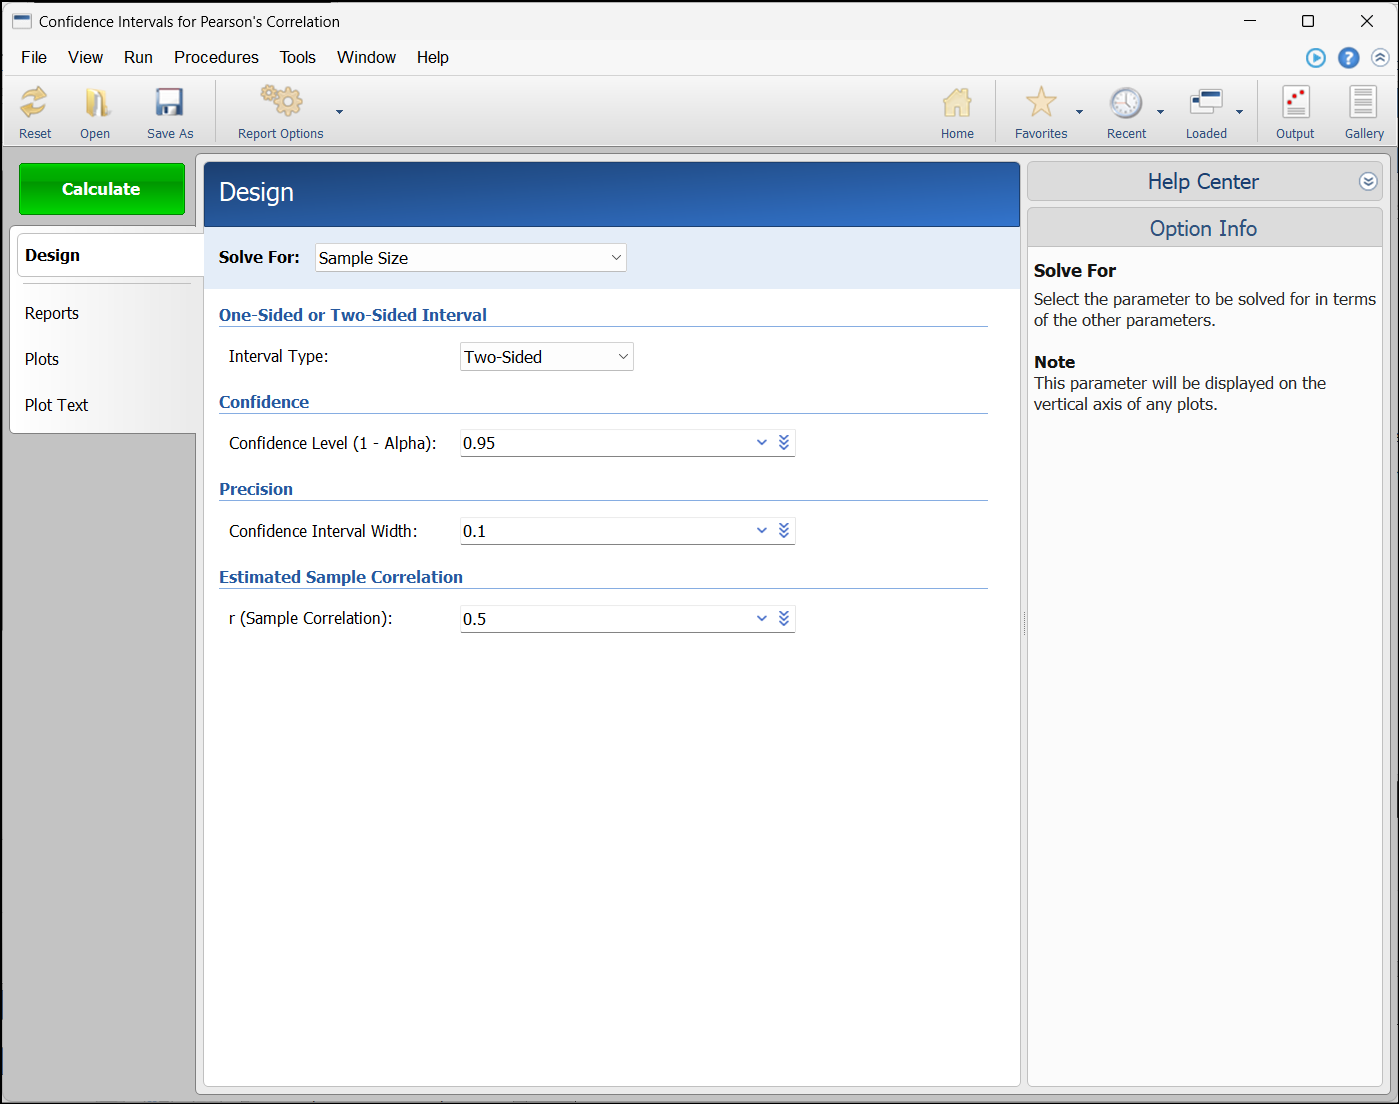The image size is (1399, 1104).
Task: Click the Reset toolbar icon
Action: click(34, 103)
